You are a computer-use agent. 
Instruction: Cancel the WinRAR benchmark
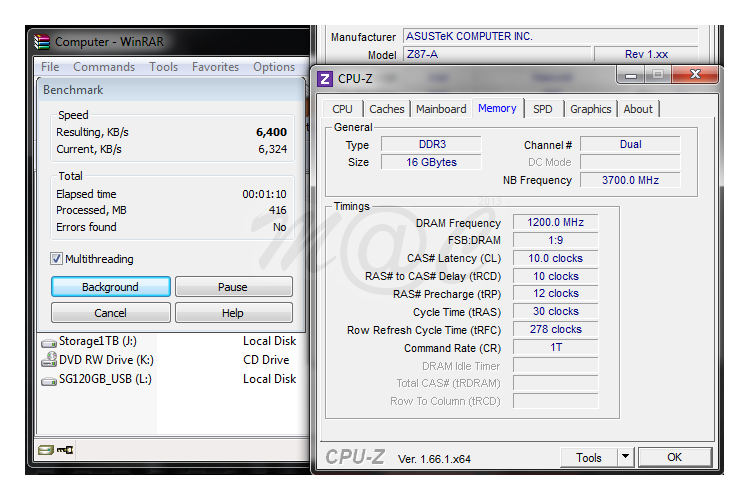click(110, 313)
